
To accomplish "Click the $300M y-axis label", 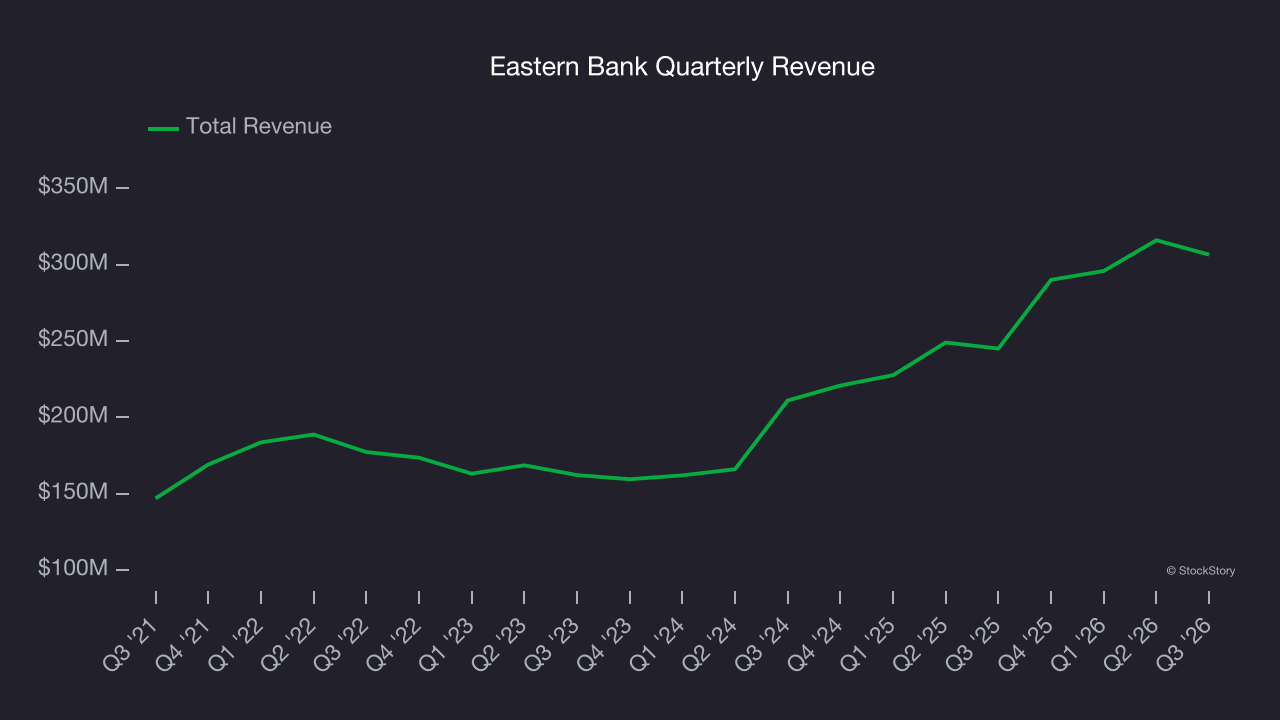I will pyautogui.click(x=73, y=263).
